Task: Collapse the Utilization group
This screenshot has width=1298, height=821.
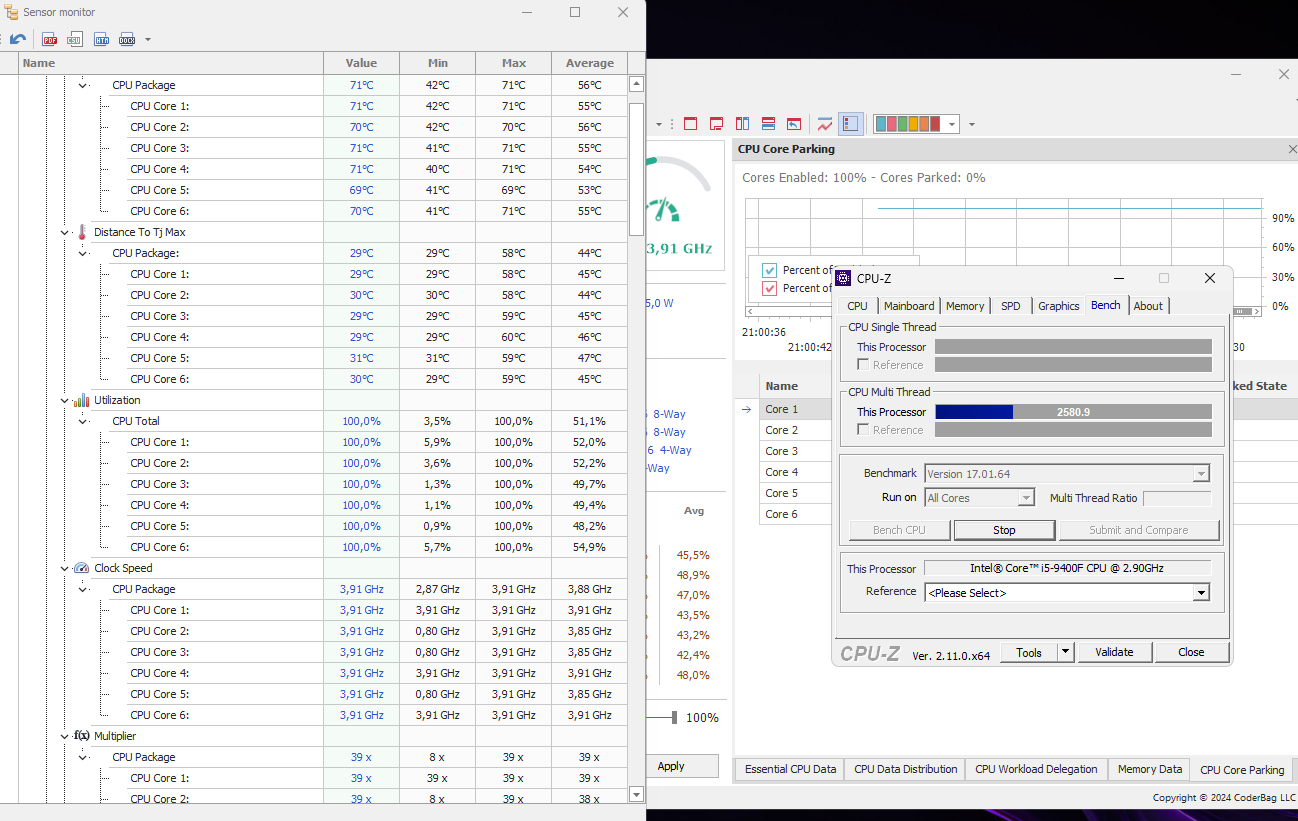Action: coord(65,400)
